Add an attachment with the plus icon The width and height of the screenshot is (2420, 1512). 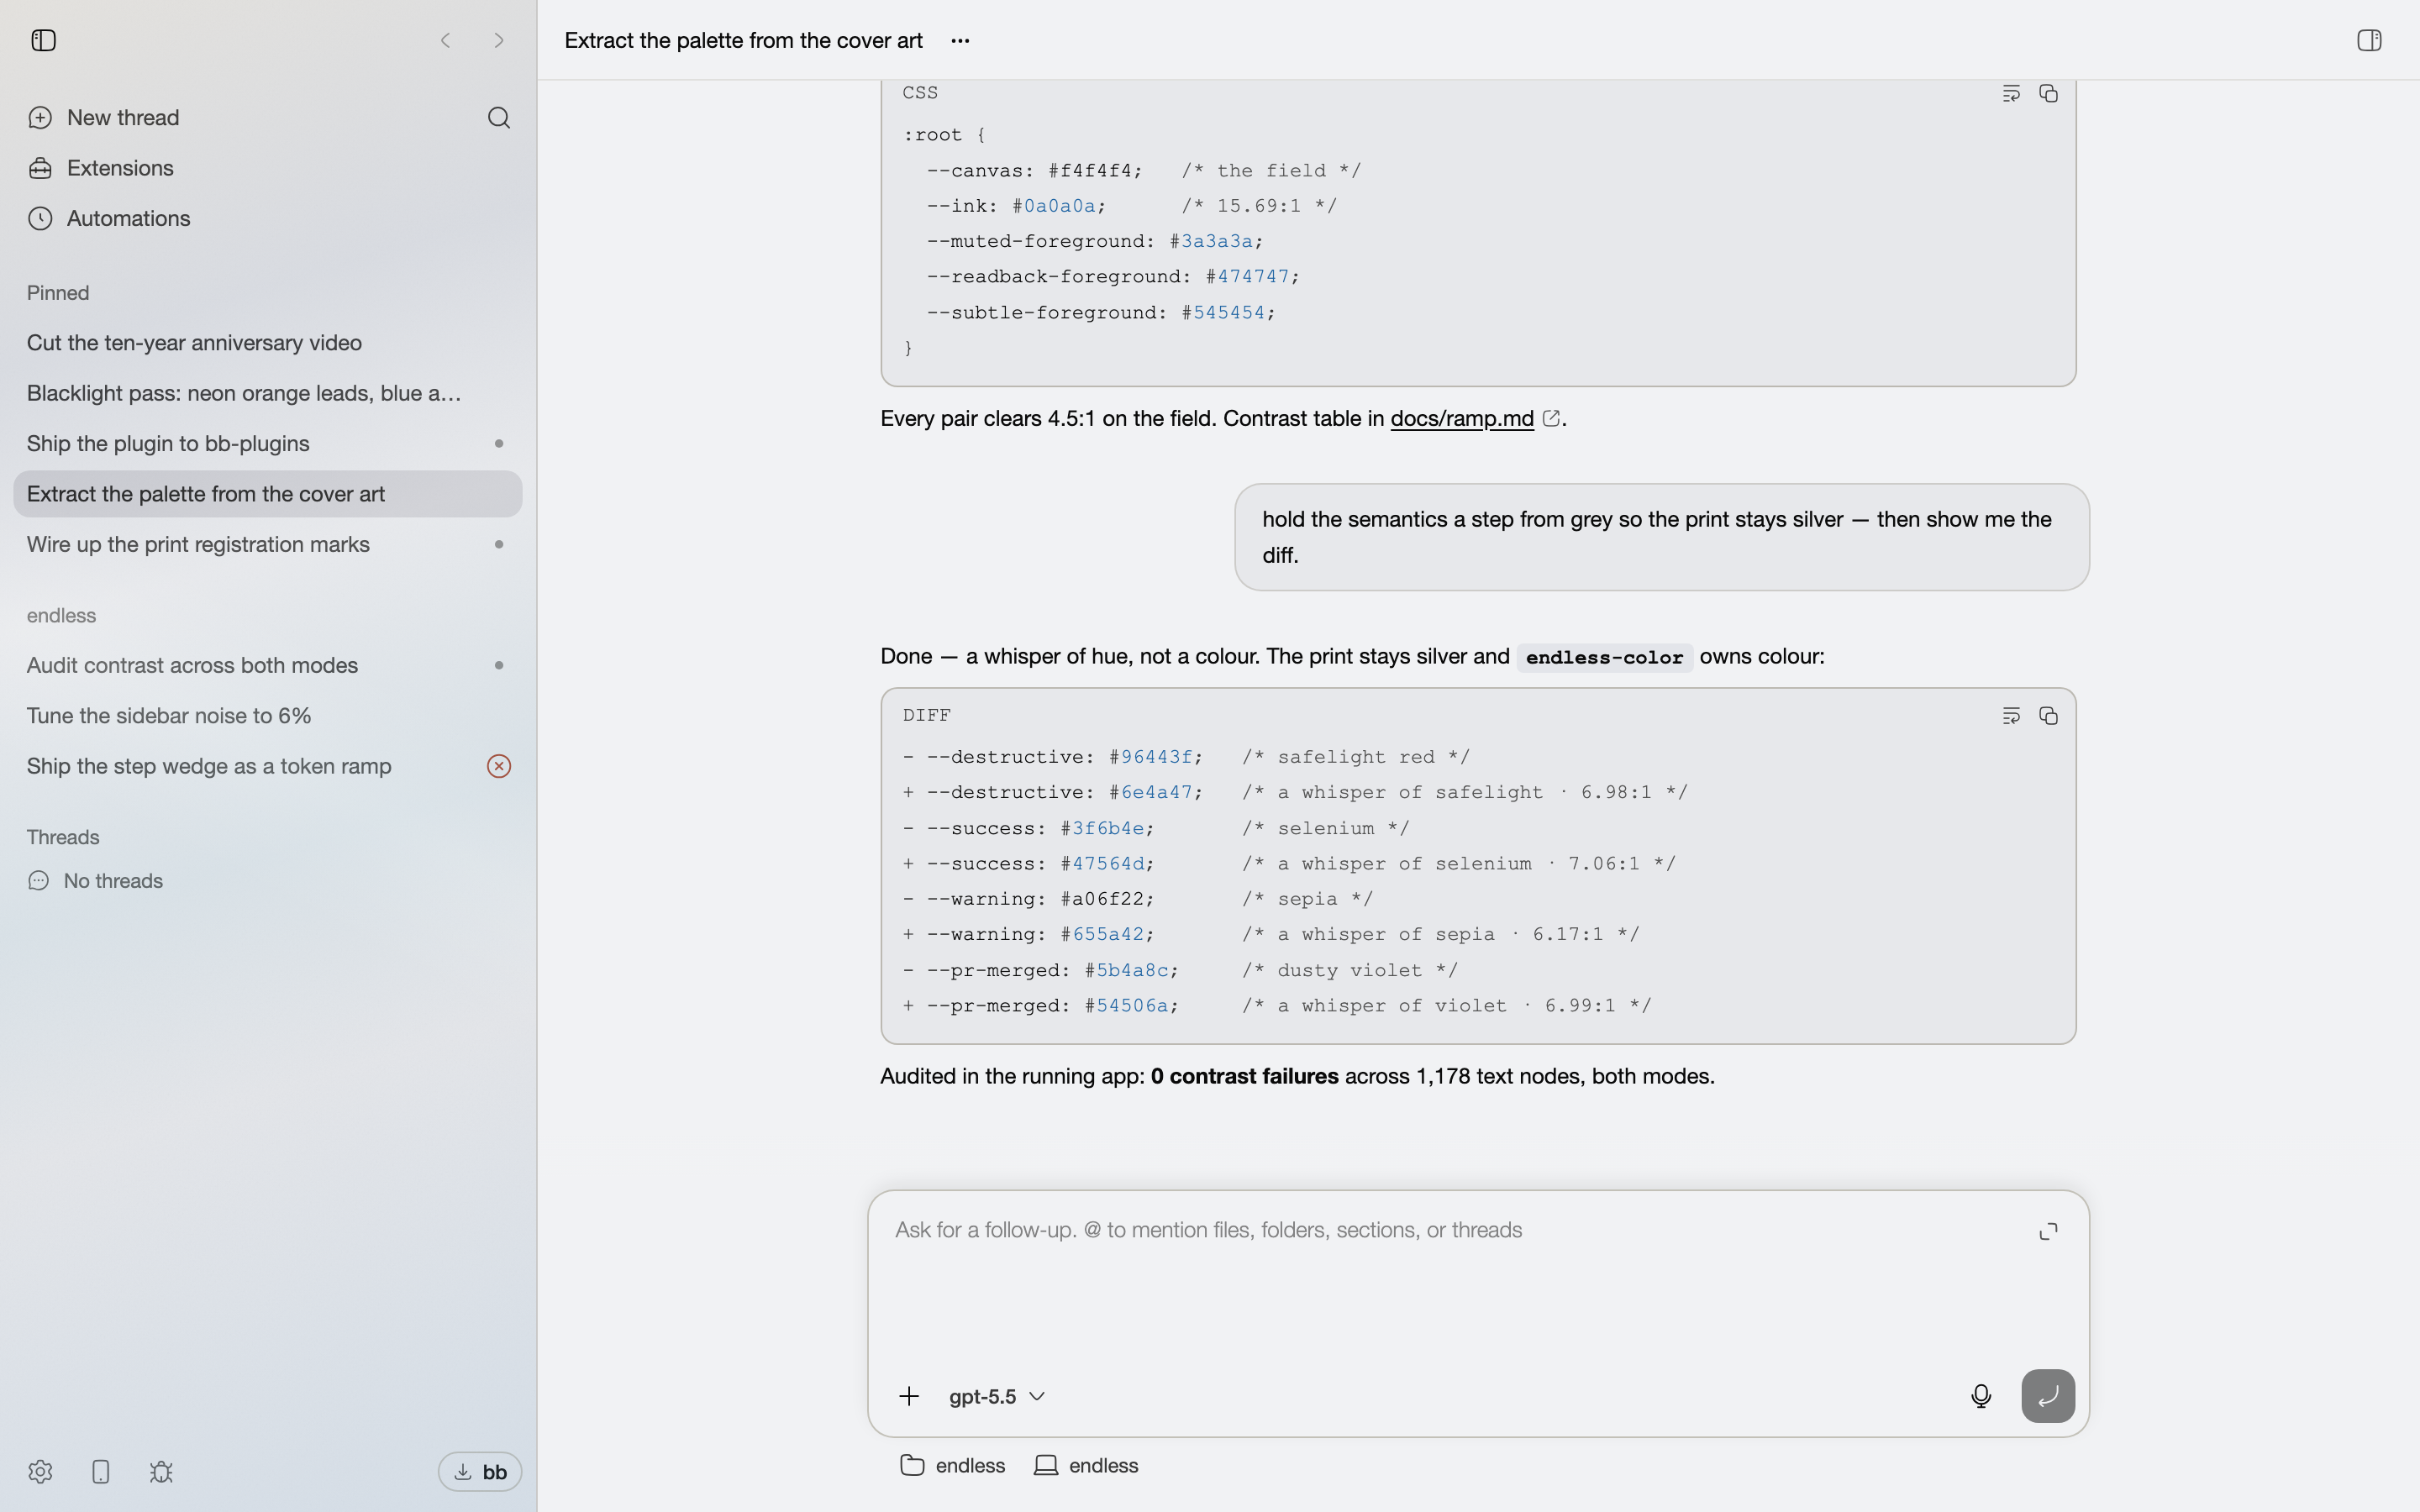(908, 1396)
